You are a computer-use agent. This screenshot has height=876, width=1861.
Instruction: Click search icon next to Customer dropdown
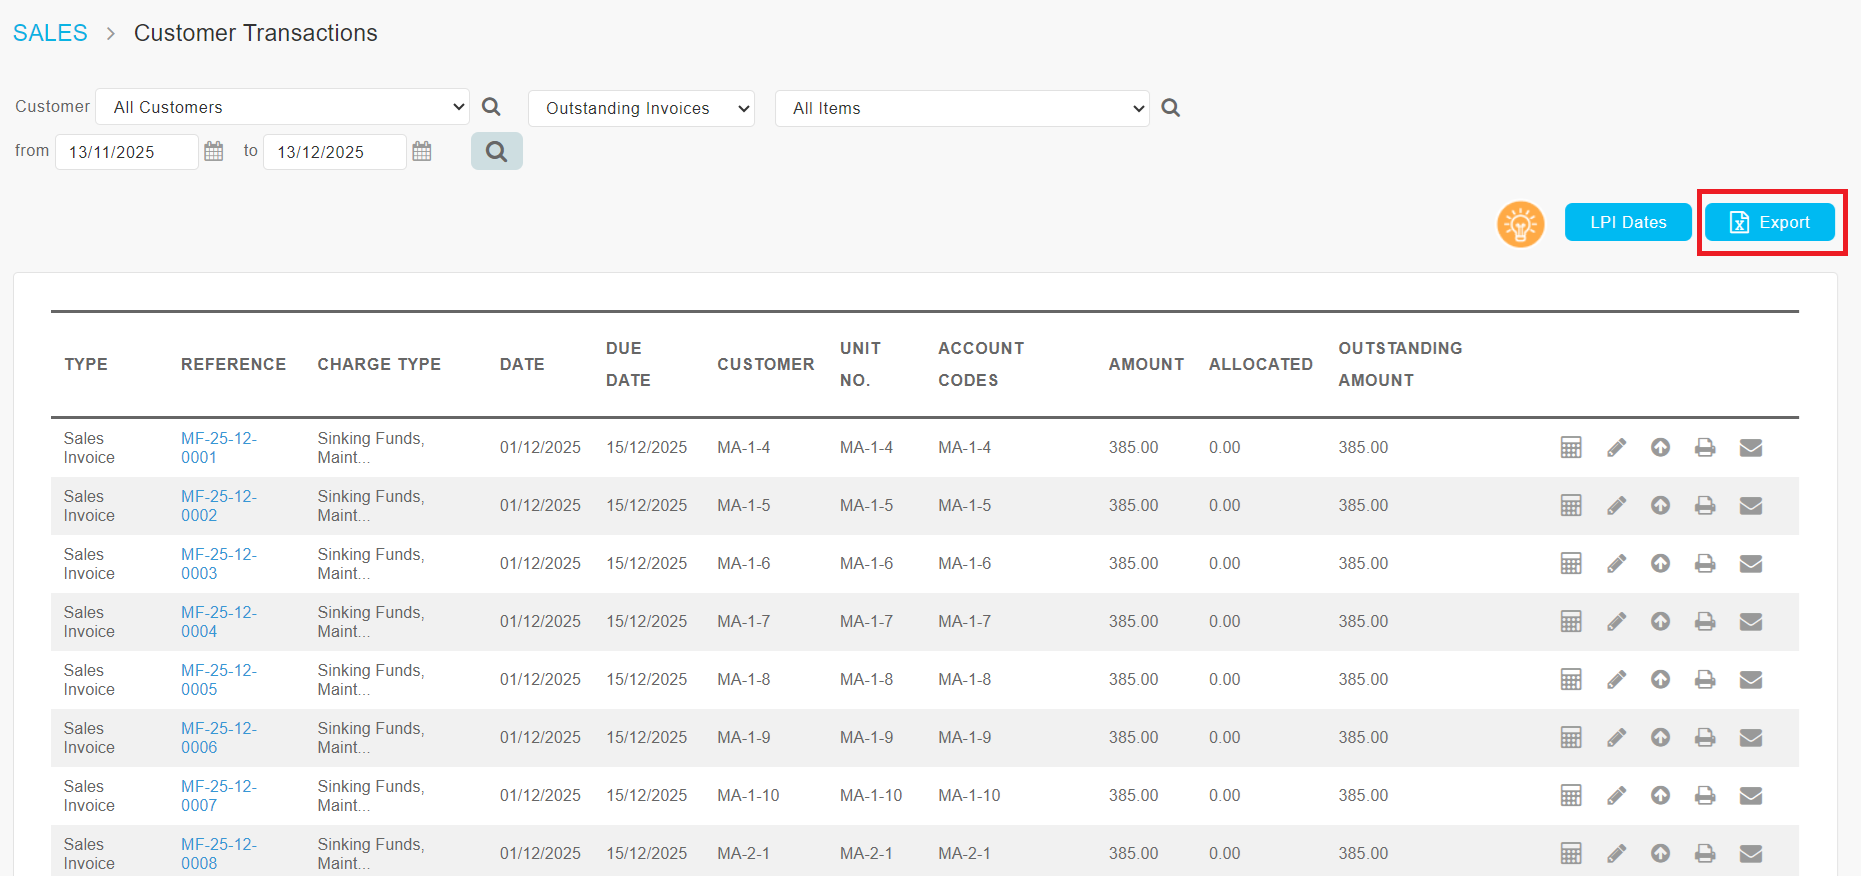point(491,107)
